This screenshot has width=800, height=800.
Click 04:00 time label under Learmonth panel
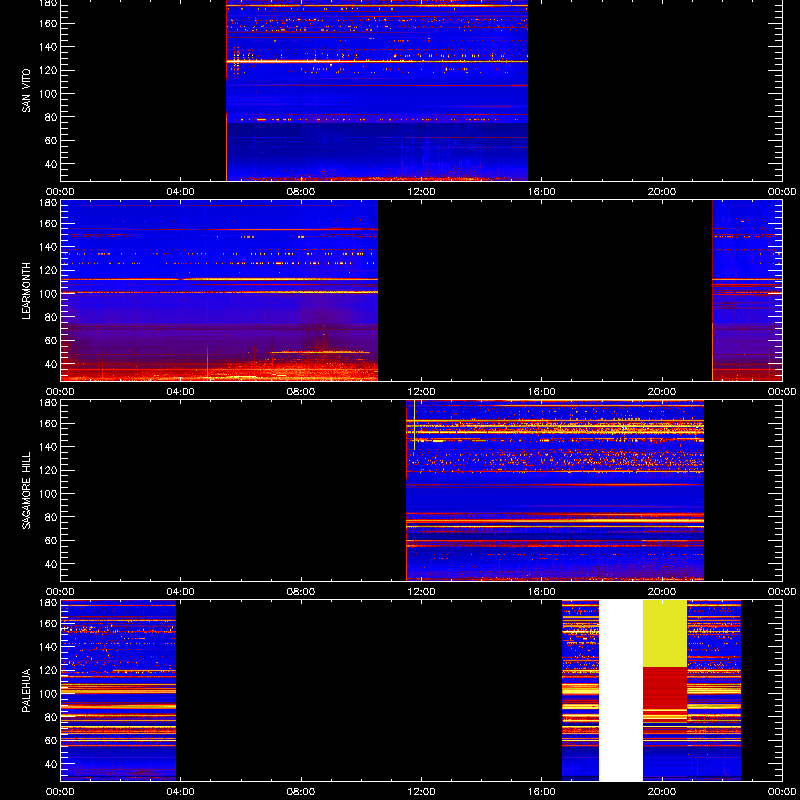tap(181, 392)
